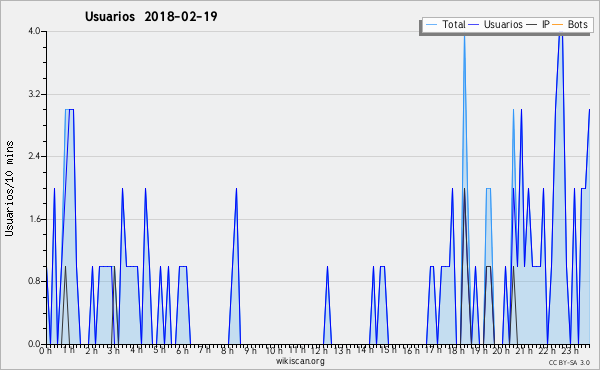
Task: Click the 'CC BY-SA 3.0' license text
Action: 569,362
